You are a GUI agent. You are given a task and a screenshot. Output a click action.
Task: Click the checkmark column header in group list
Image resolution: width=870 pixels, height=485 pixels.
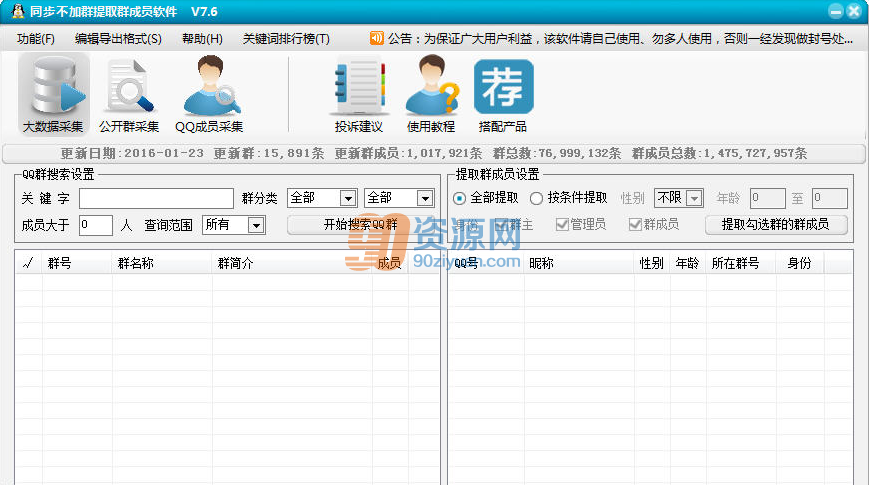[x=28, y=263]
